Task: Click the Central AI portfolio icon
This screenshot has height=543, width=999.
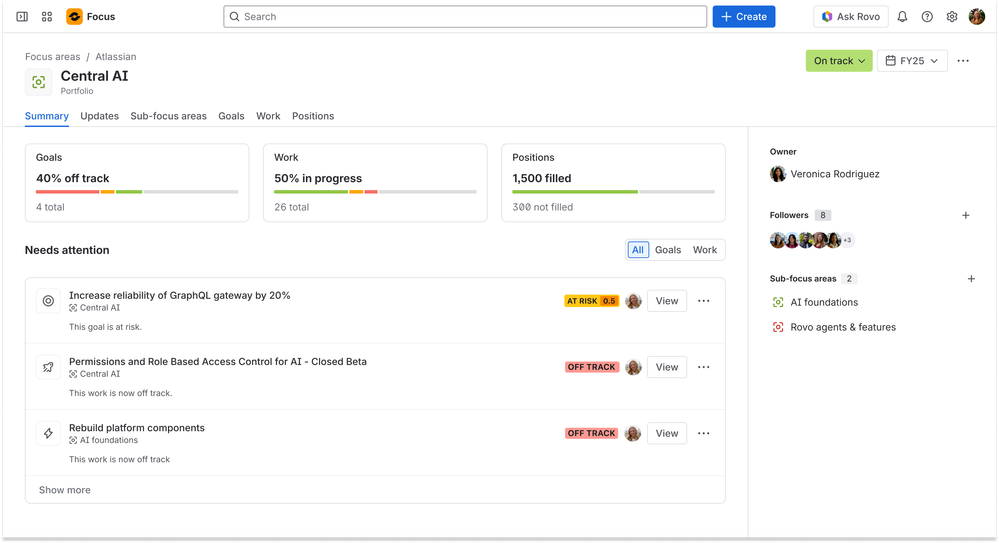Action: [39, 82]
